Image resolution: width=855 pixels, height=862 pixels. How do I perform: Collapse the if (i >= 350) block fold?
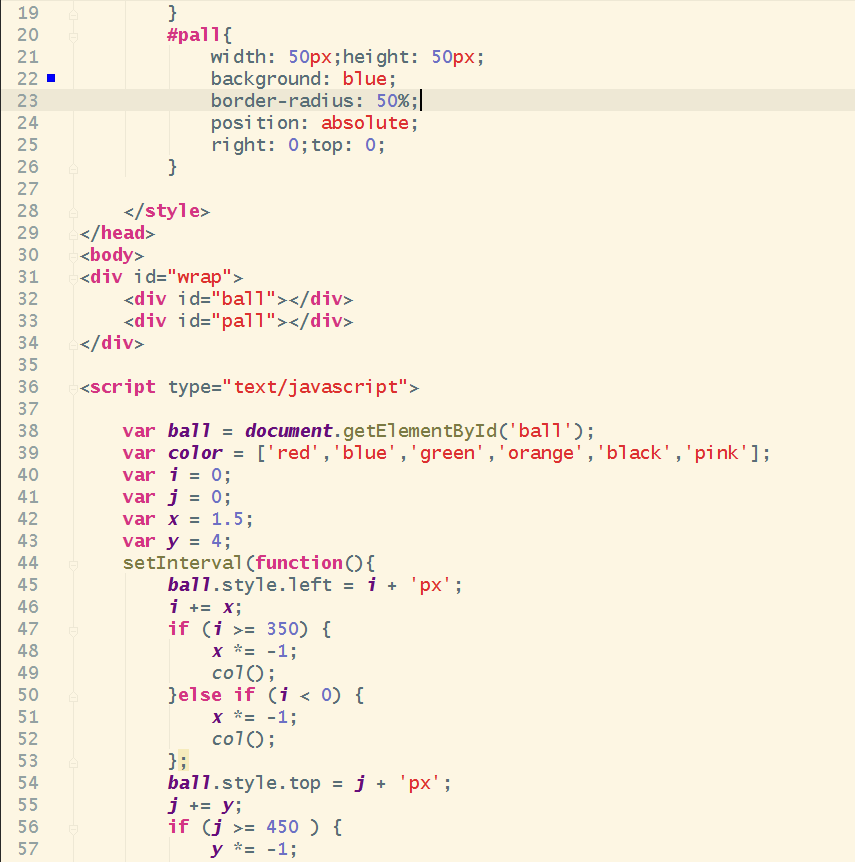click(x=73, y=631)
